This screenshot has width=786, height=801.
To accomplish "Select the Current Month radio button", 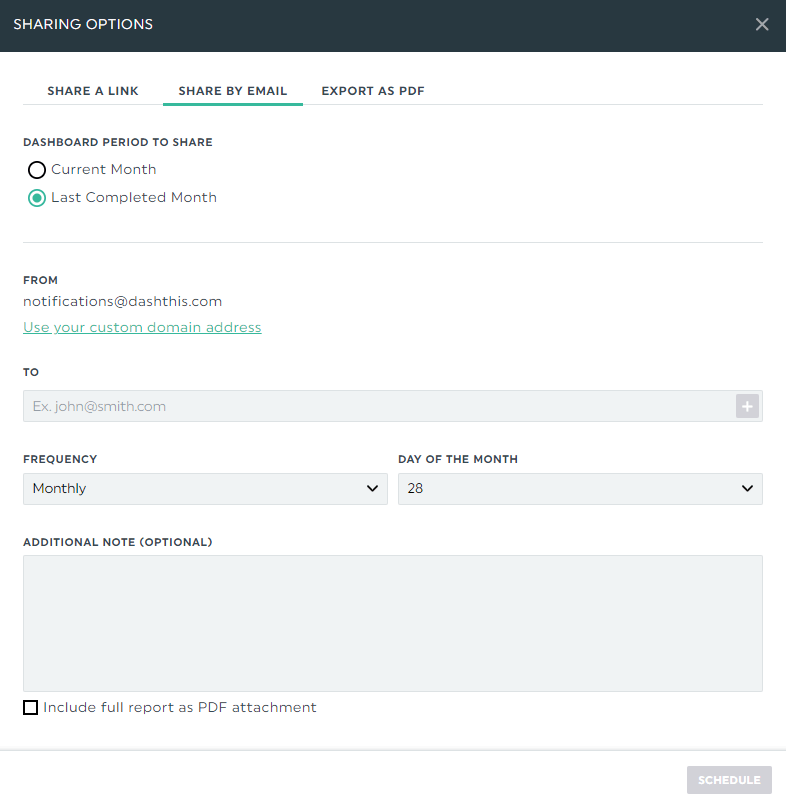I will [37, 170].
